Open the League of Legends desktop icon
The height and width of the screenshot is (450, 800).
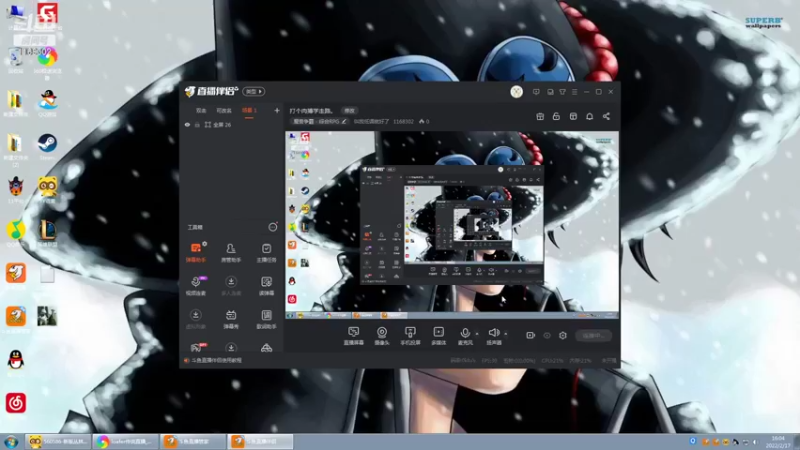coord(47,232)
